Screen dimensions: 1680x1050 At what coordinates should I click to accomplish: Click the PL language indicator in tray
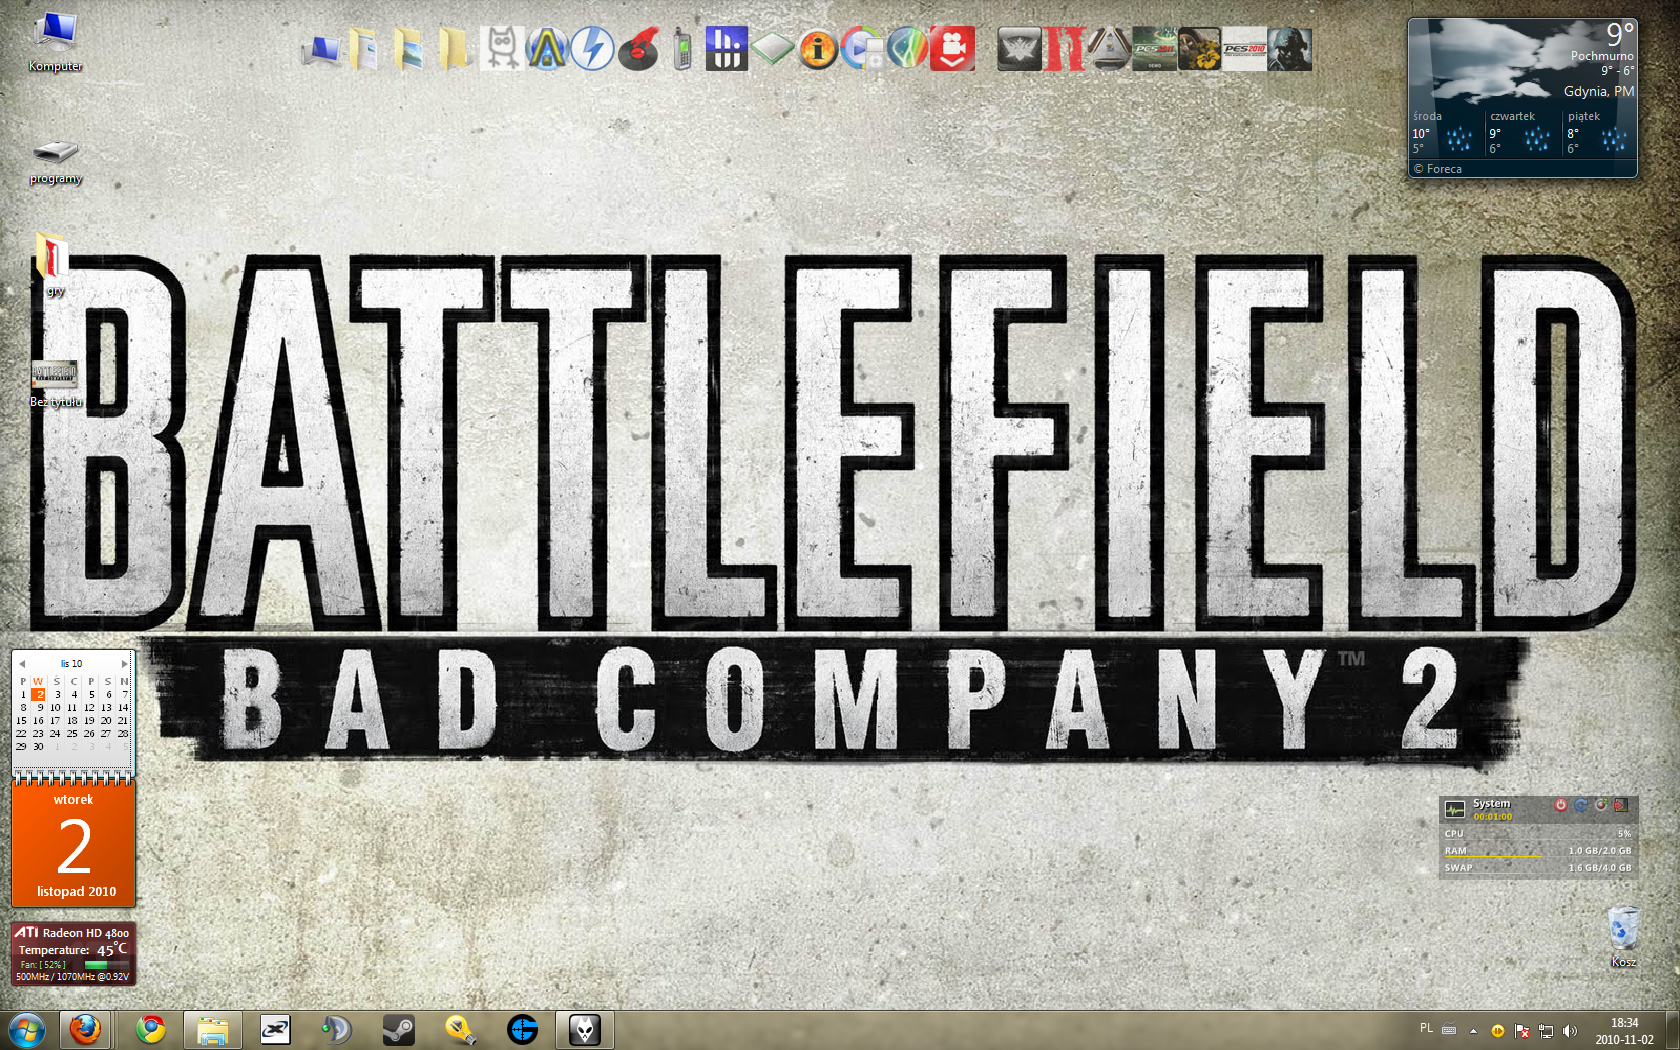click(1426, 1029)
